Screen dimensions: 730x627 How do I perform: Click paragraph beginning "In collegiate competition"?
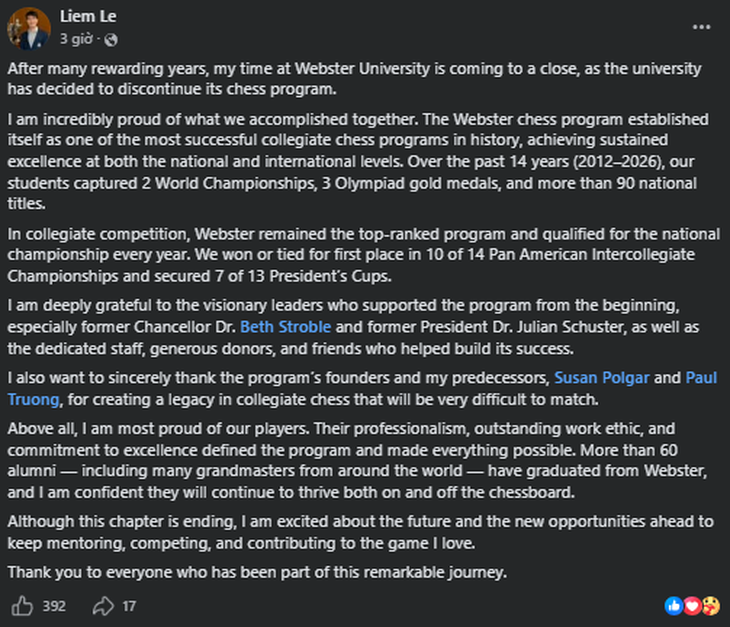click(364, 255)
